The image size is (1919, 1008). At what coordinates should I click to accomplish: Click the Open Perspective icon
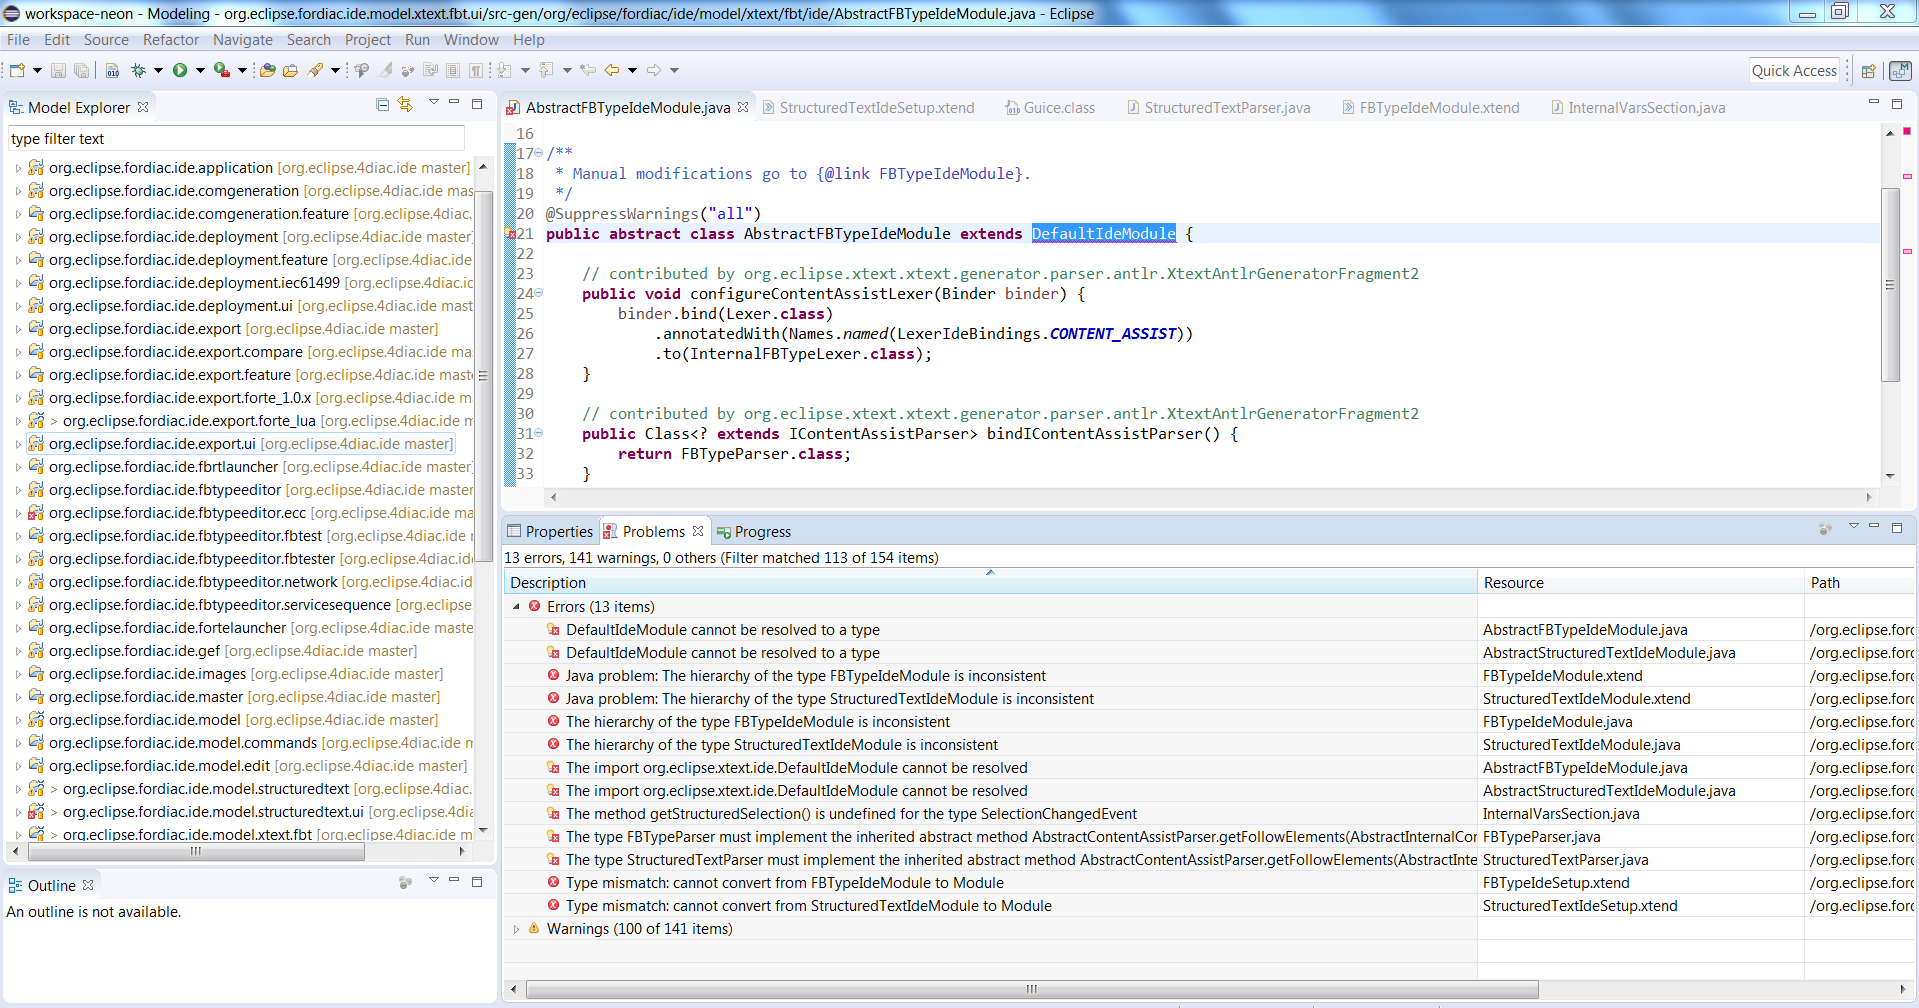pos(1867,71)
